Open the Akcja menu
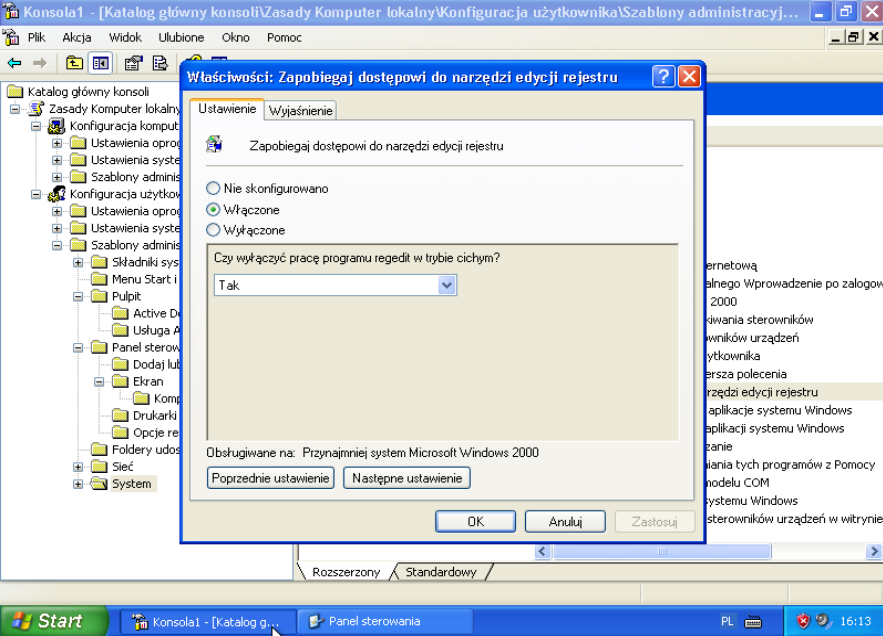This screenshot has height=636, width=883. coord(77,37)
